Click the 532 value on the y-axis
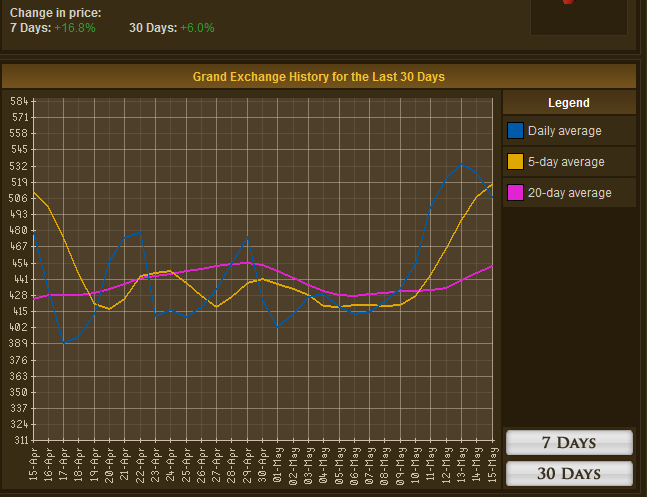 tap(19, 166)
